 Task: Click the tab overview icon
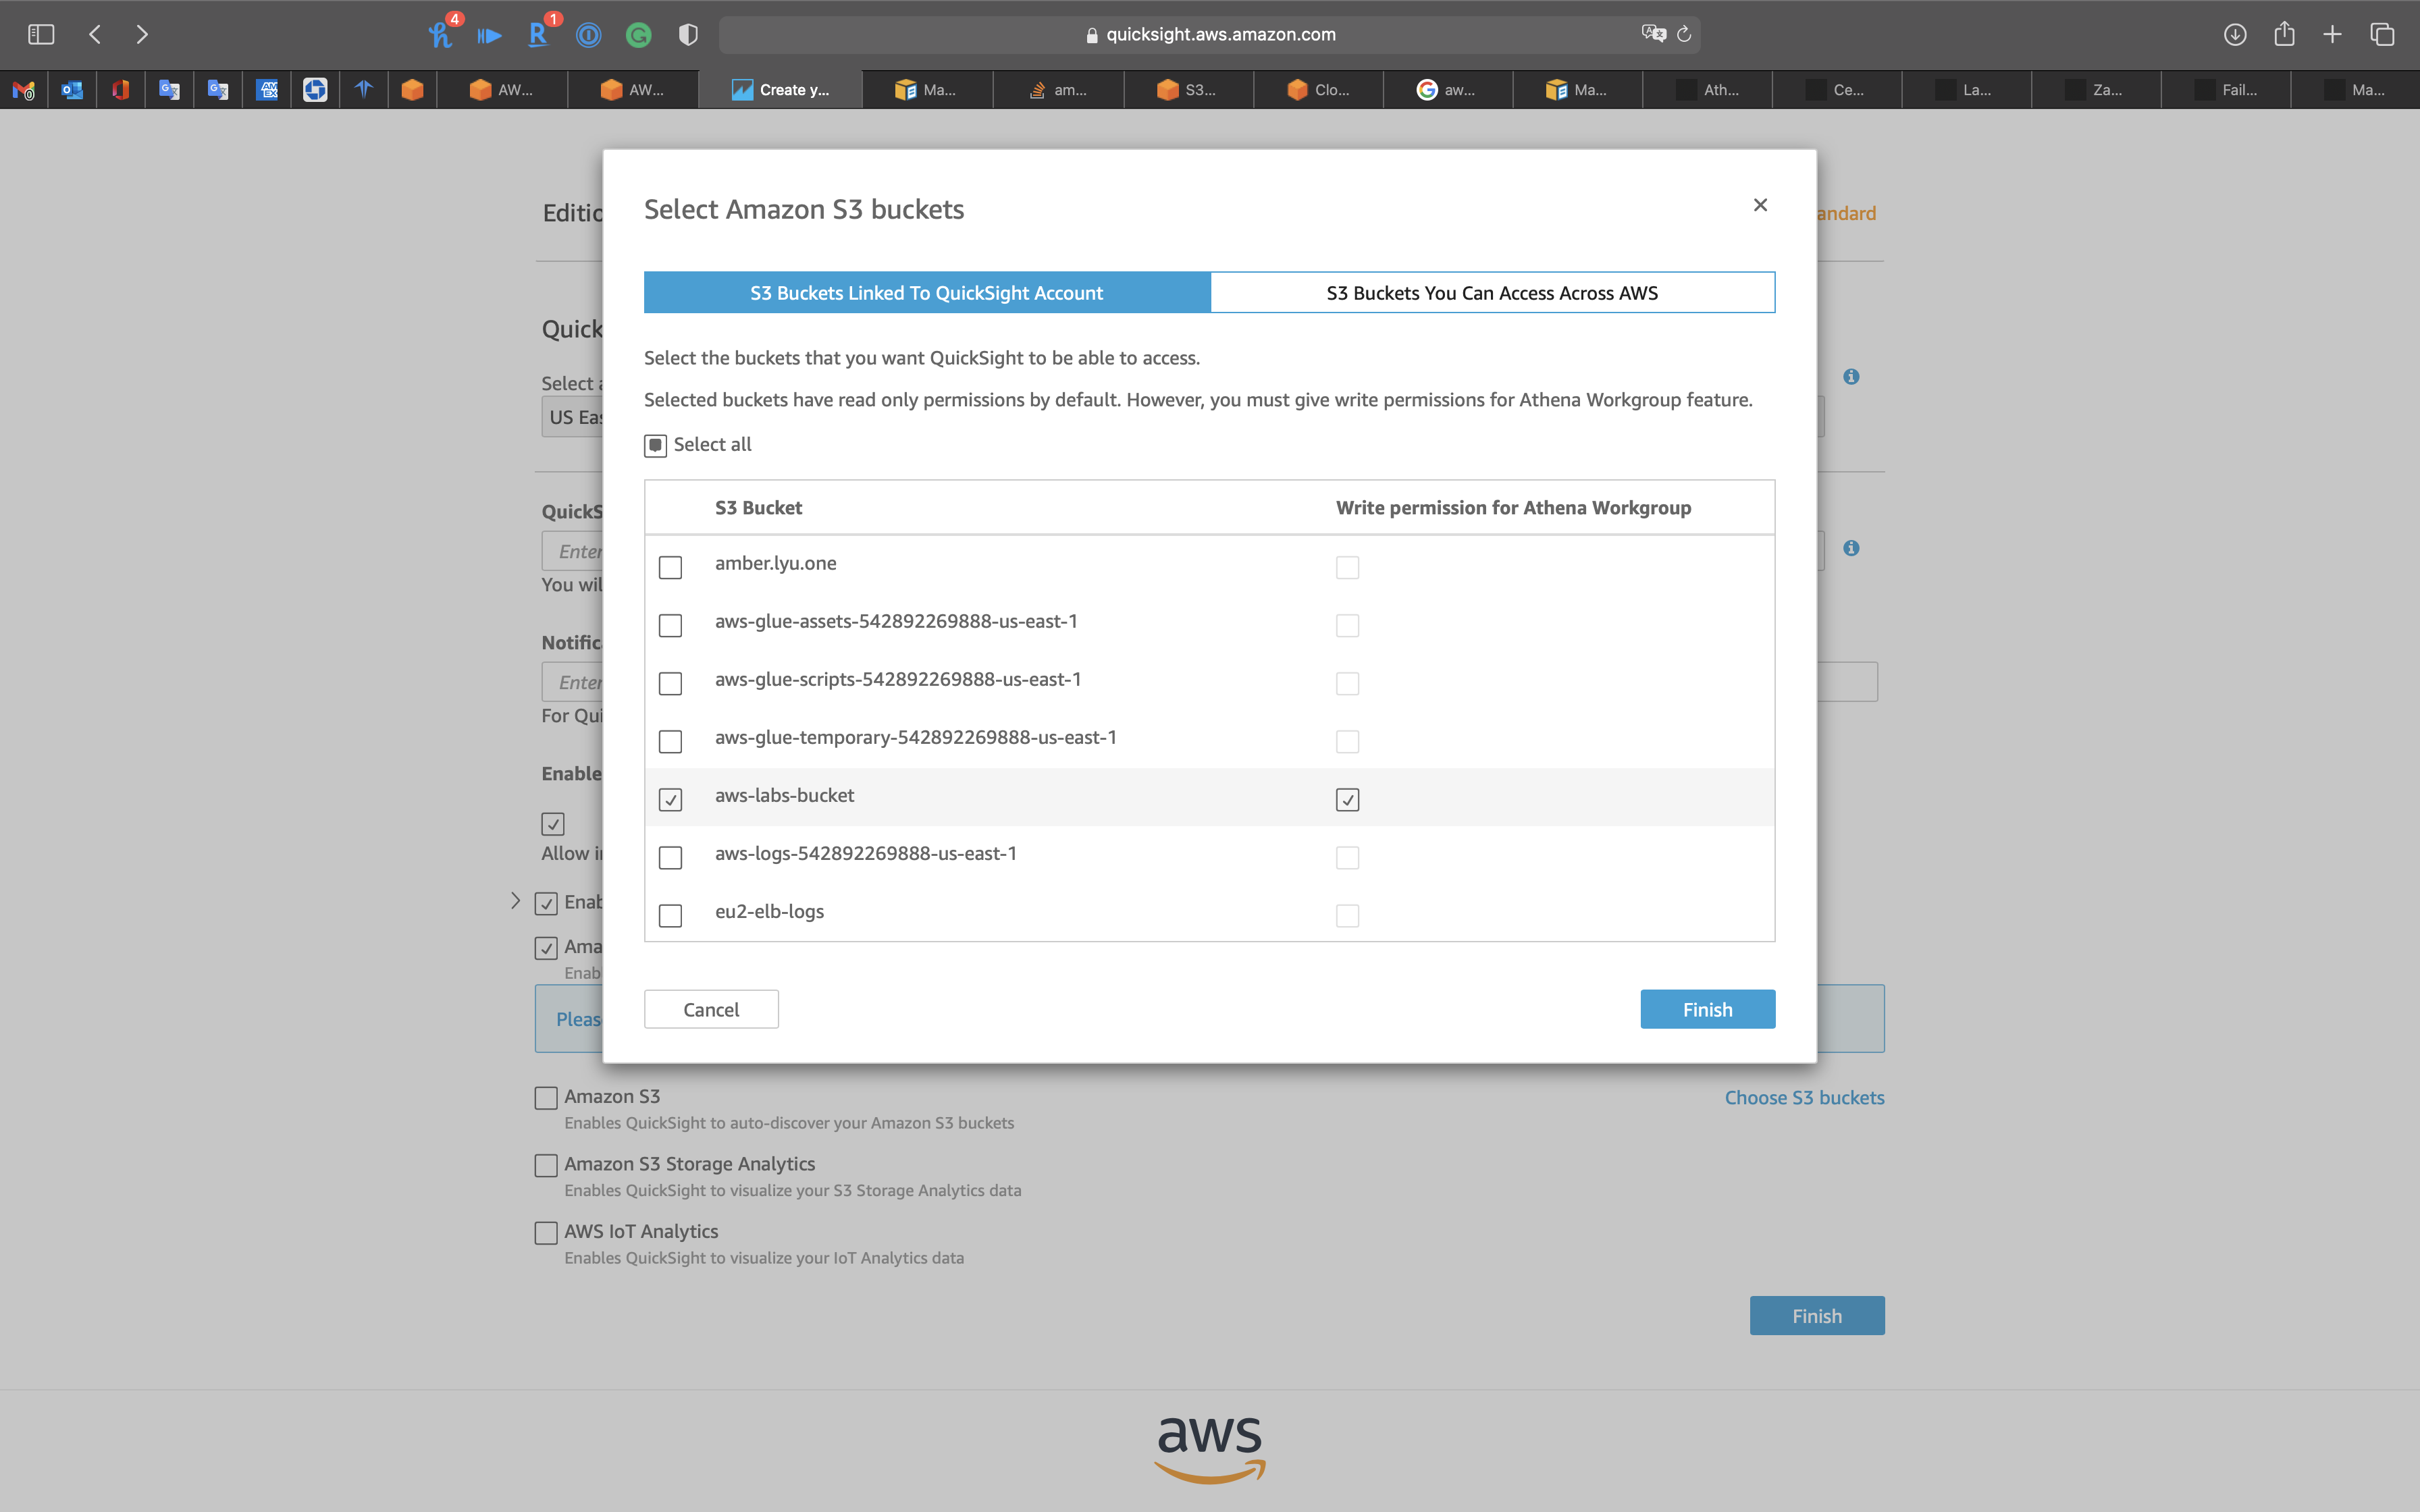coord(2382,34)
